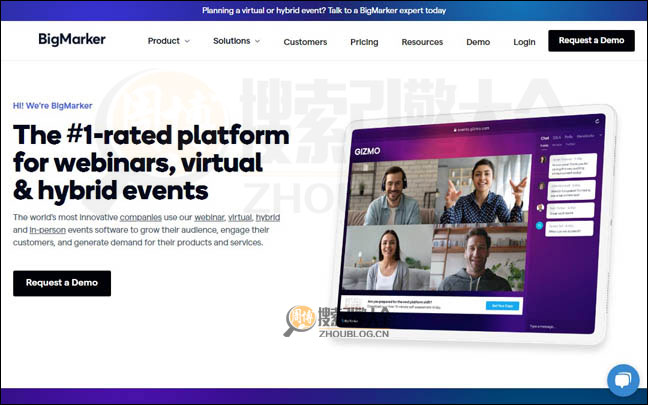
Task: Follow the 'virtual' link in paragraph
Action: pos(240,217)
